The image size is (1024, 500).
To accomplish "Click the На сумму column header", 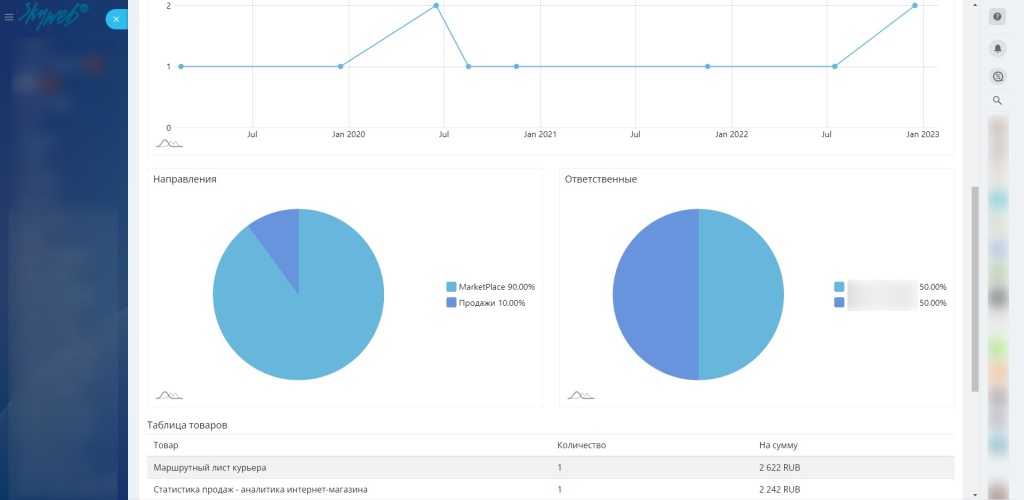I will pyautogui.click(x=778, y=445).
